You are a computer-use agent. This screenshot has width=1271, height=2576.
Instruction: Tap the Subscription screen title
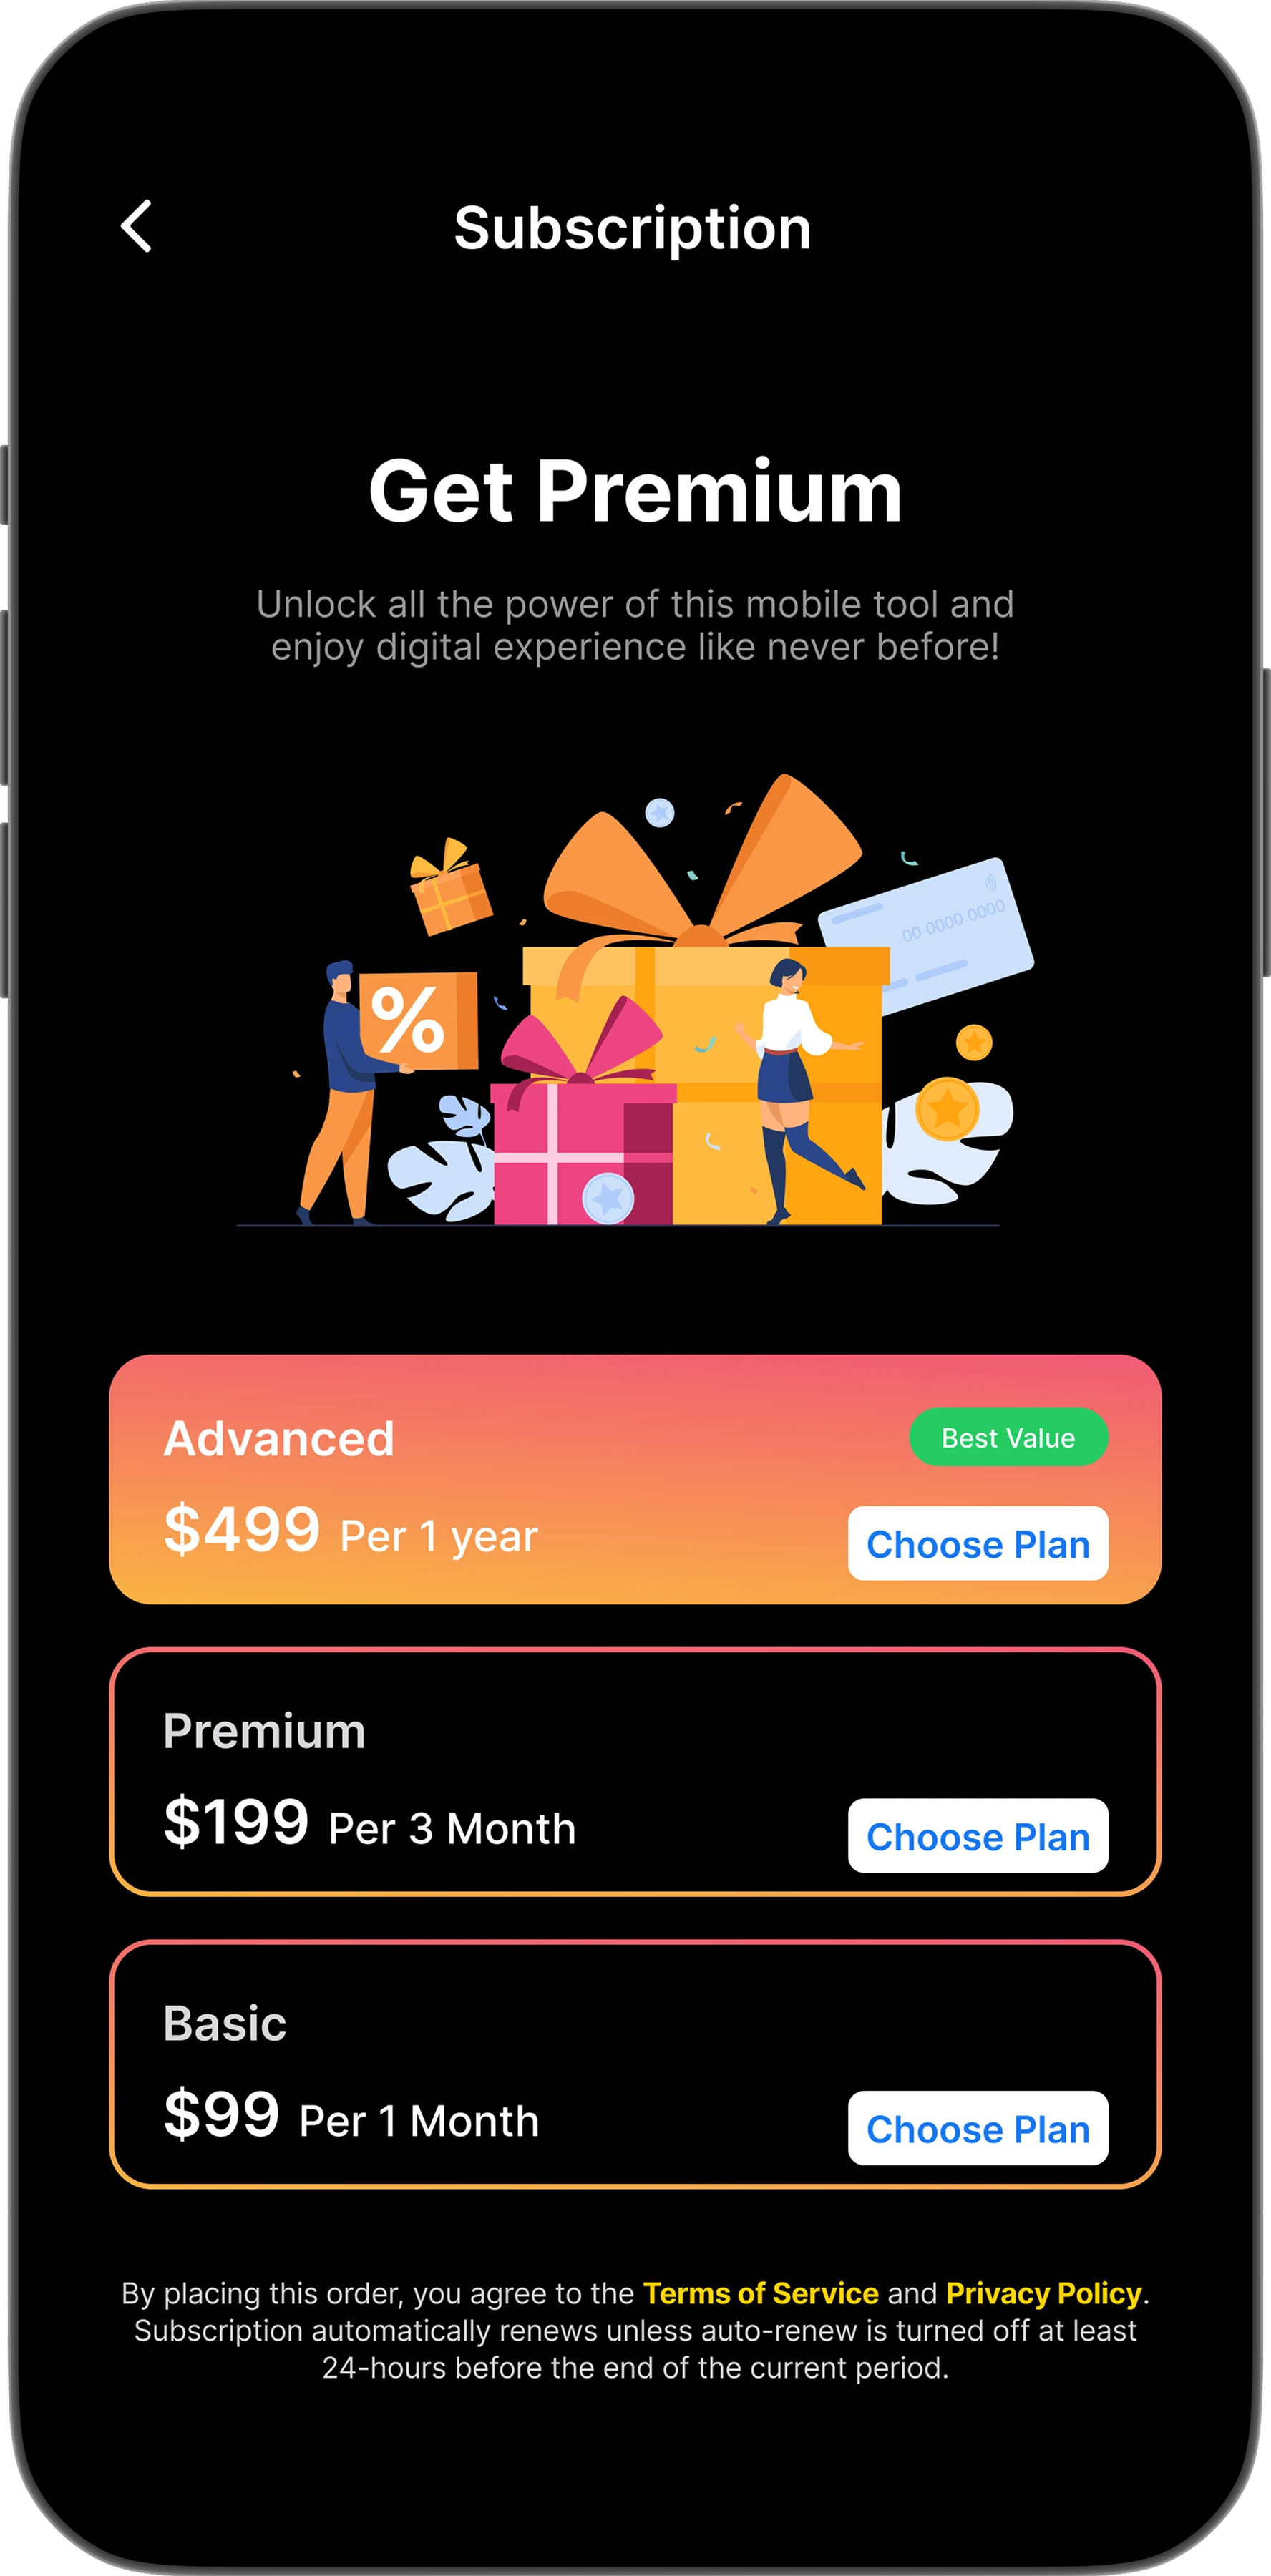(x=633, y=228)
